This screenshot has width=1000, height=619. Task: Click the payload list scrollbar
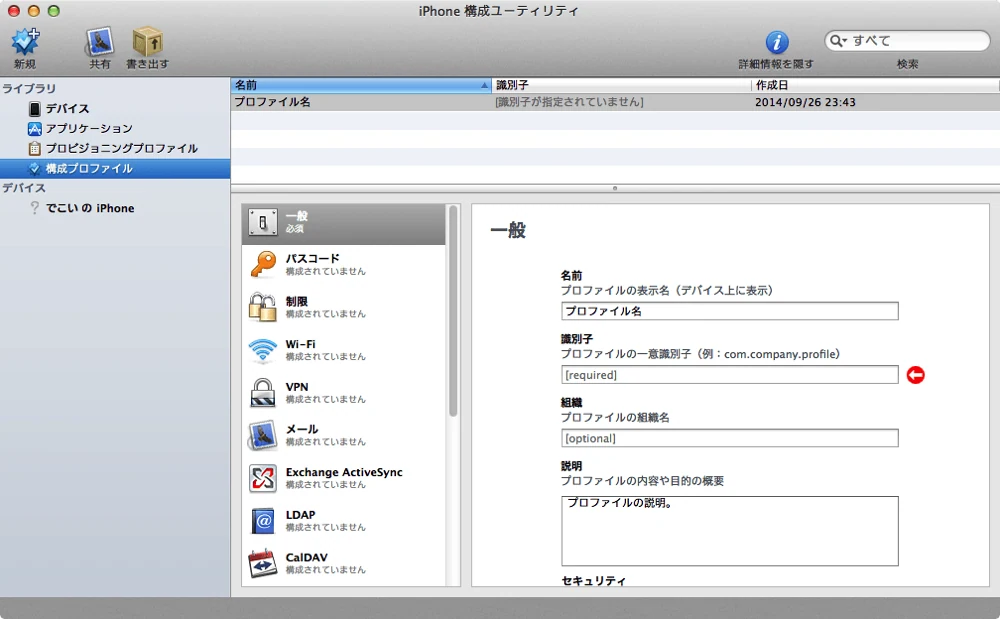(453, 311)
